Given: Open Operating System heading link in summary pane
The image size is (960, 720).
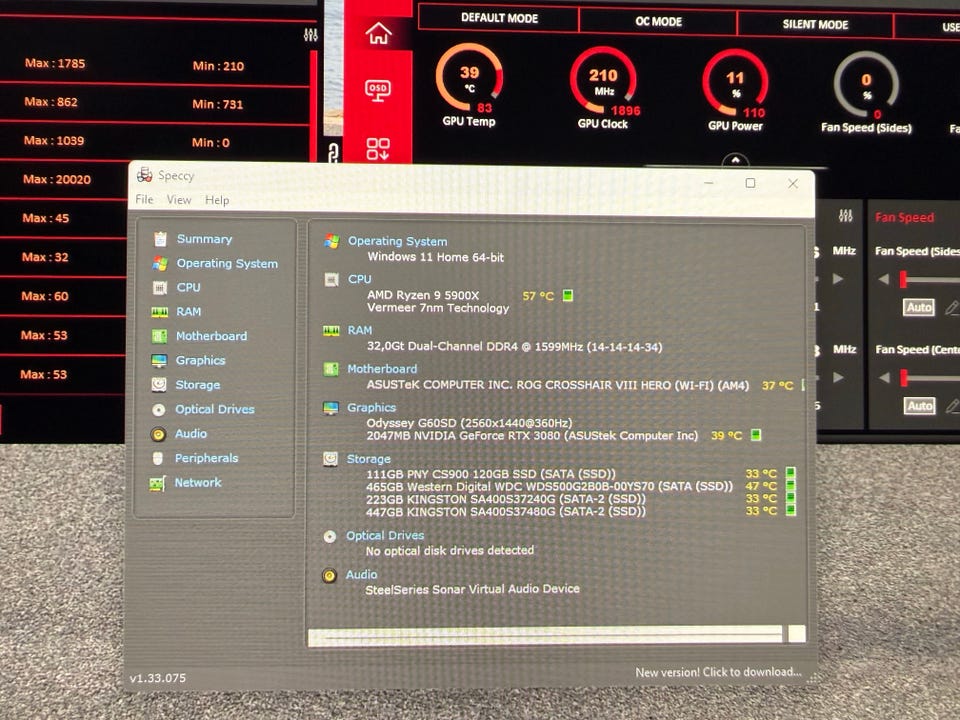Looking at the screenshot, I should click(x=397, y=241).
